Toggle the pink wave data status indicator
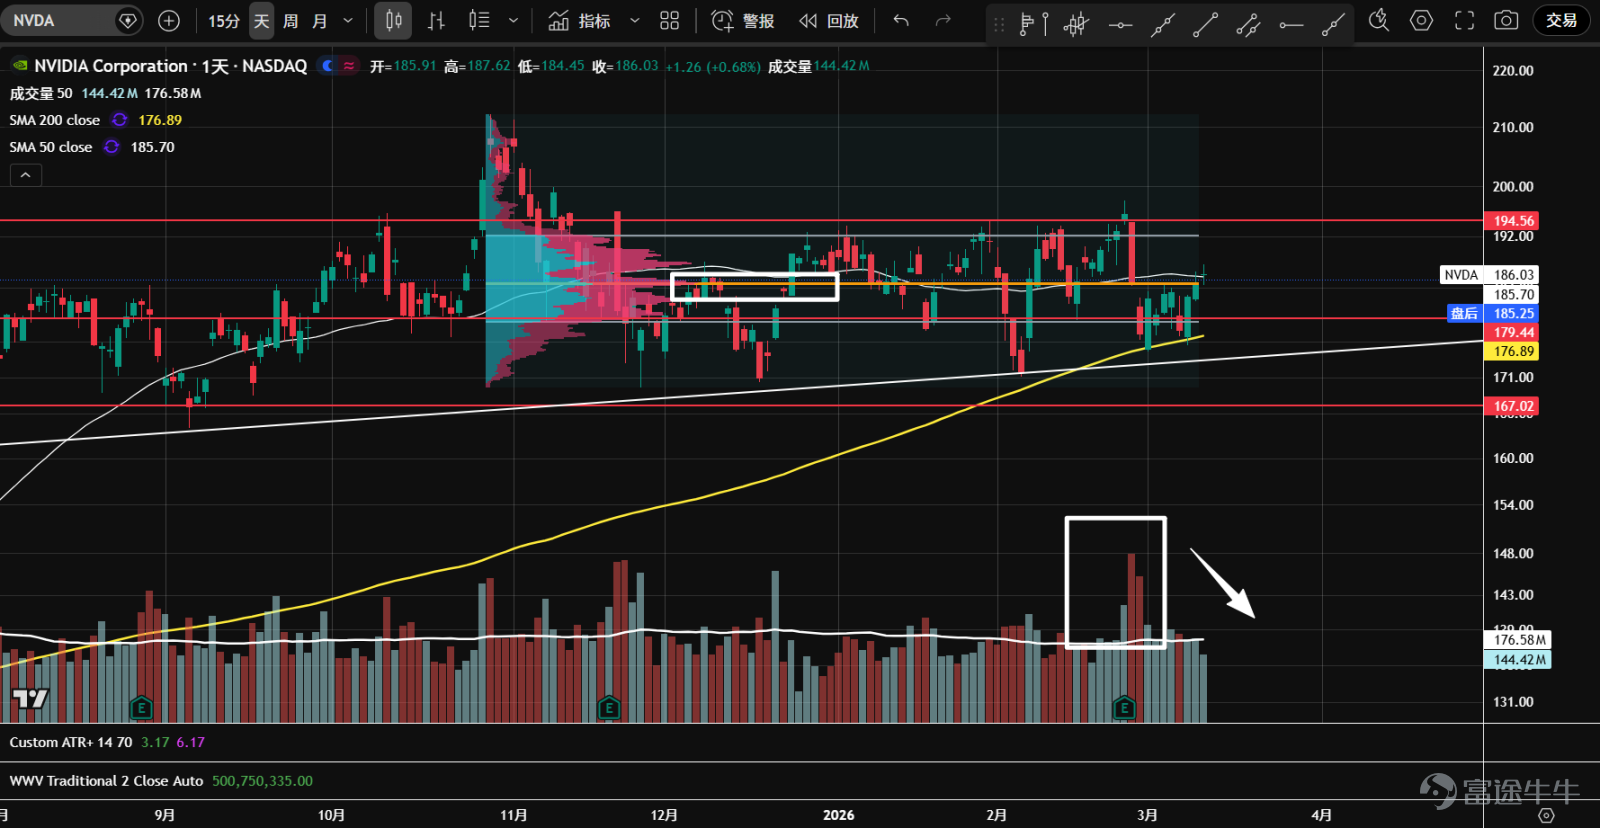This screenshot has height=828, width=1600. pyautogui.click(x=348, y=66)
